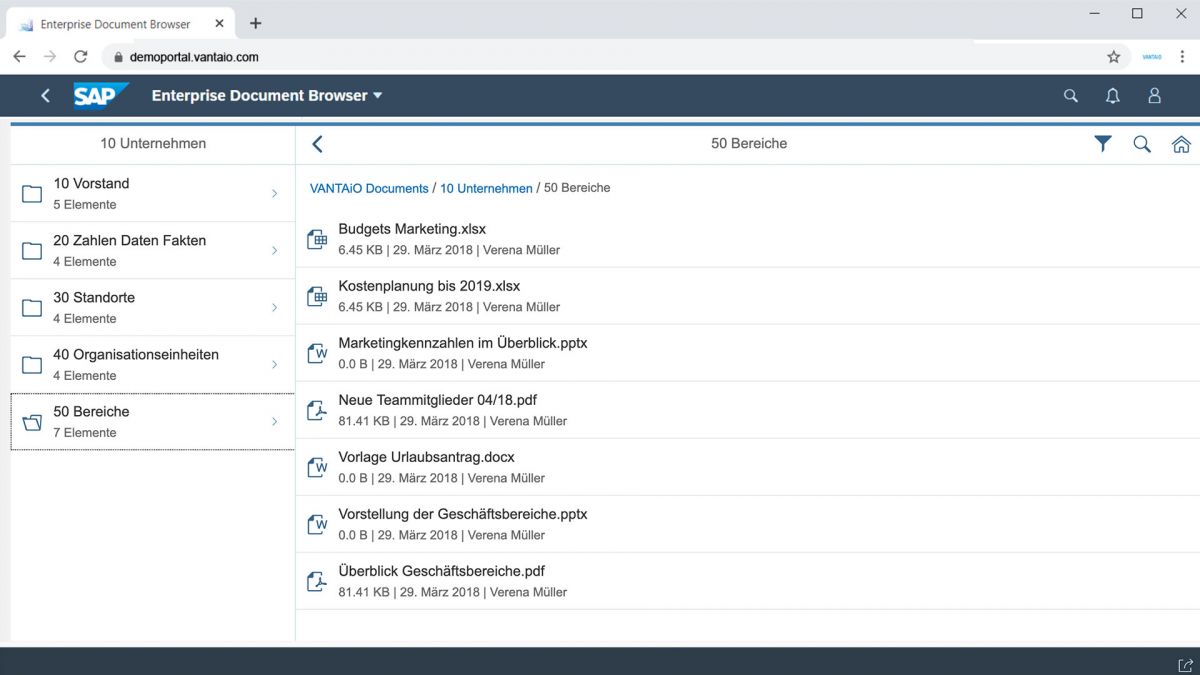
Task: Click the 10 Vorstand folder icon
Action: [x=32, y=194]
